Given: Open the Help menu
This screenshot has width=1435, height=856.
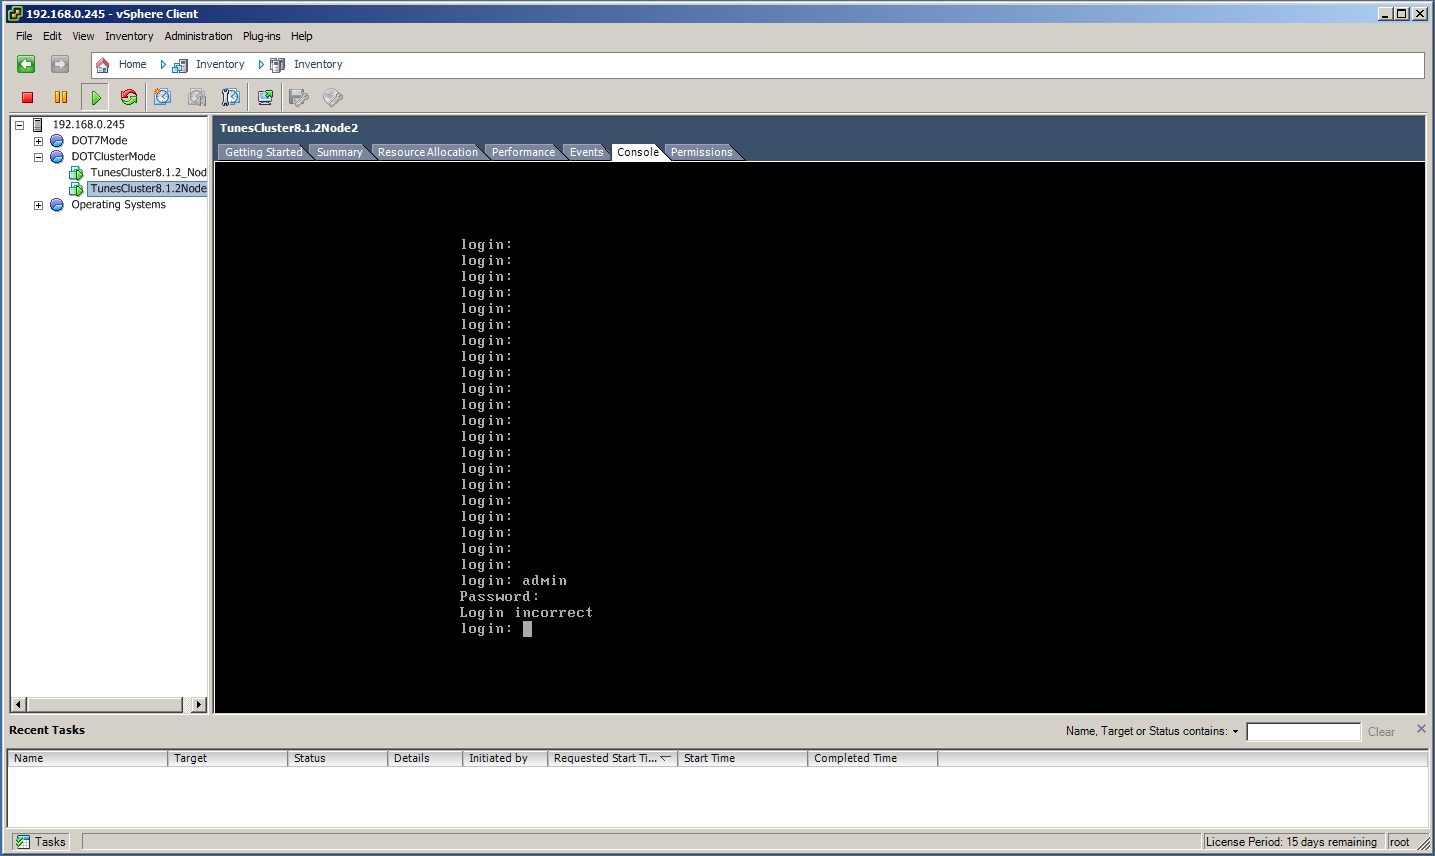Looking at the screenshot, I should pos(302,36).
